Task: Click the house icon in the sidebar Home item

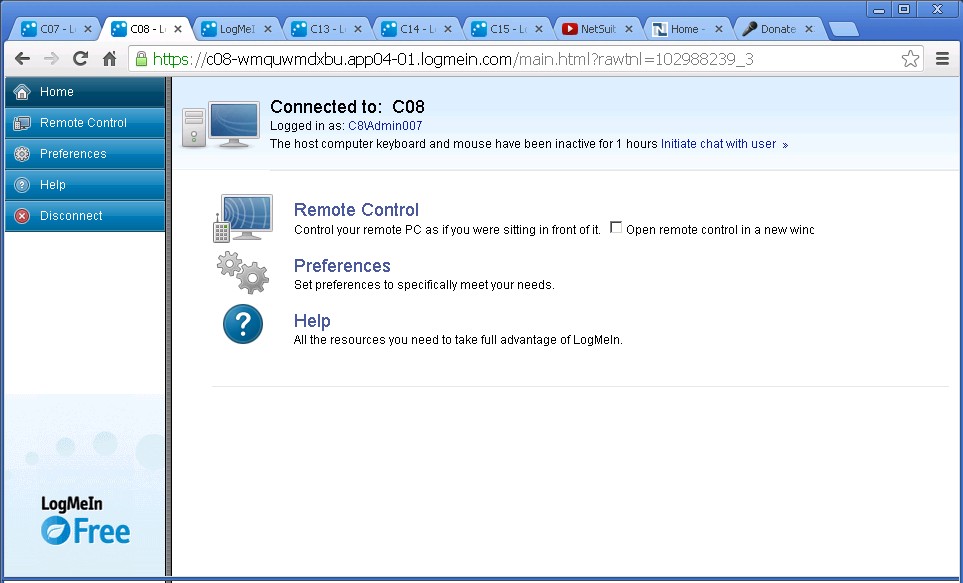Action: coord(22,92)
